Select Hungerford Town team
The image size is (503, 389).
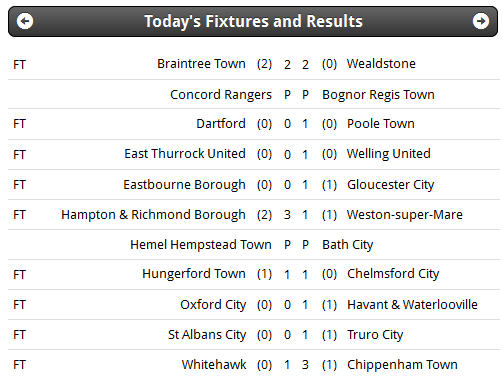point(194,274)
